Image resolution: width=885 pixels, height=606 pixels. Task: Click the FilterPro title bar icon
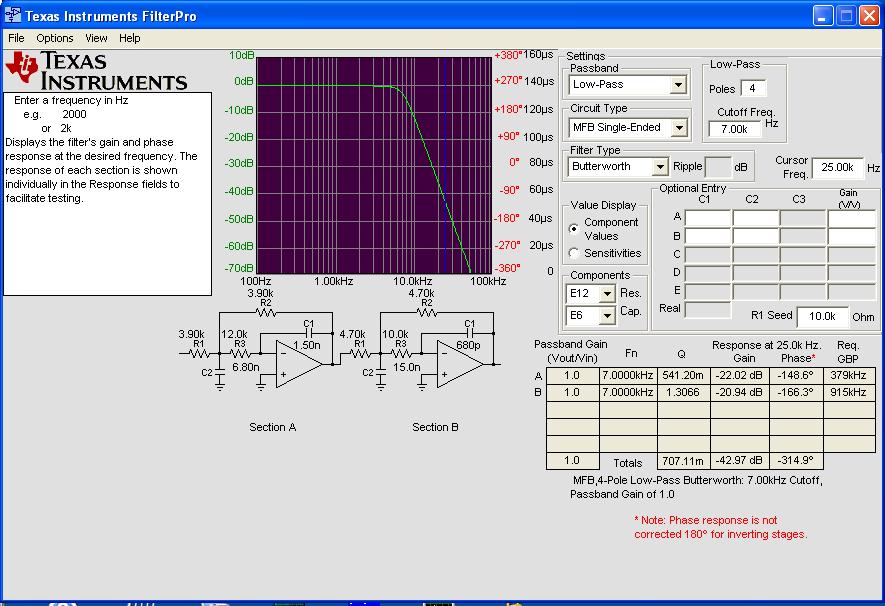click(13, 16)
